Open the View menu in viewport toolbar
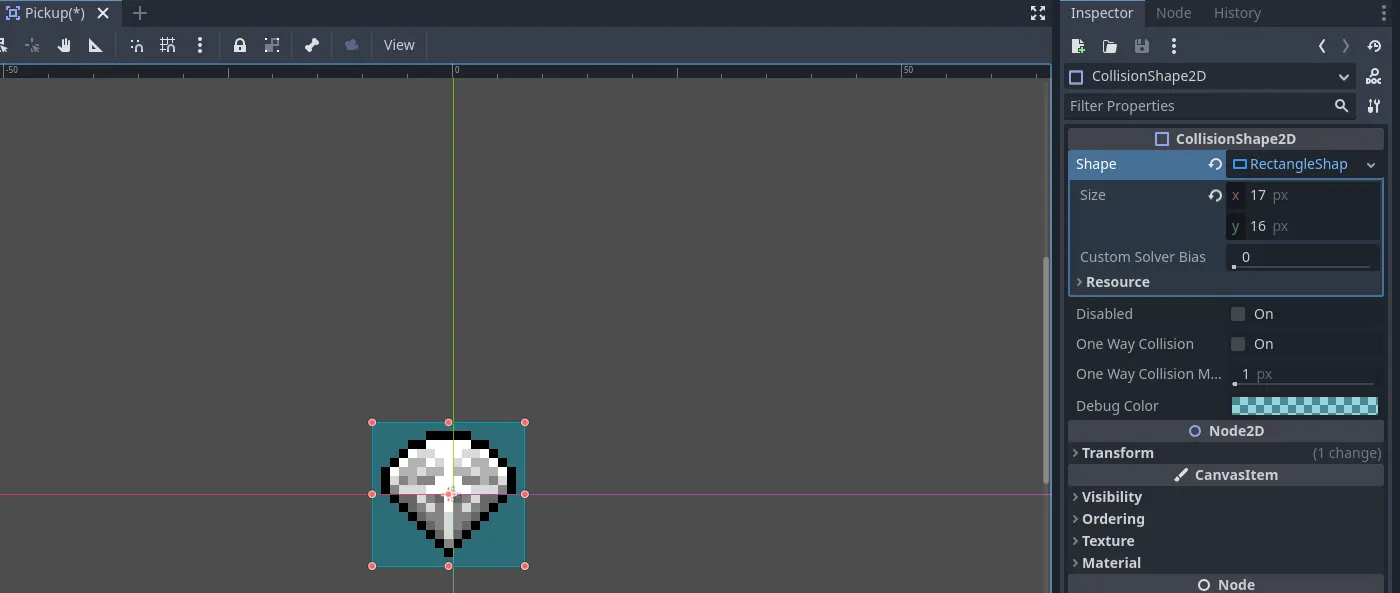The height and width of the screenshot is (593, 1400). 399,45
